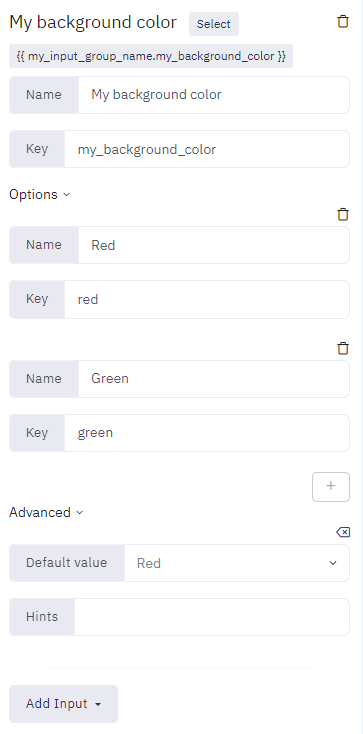363x734 pixels.
Task: Click the Select type badge
Action: click(214, 24)
